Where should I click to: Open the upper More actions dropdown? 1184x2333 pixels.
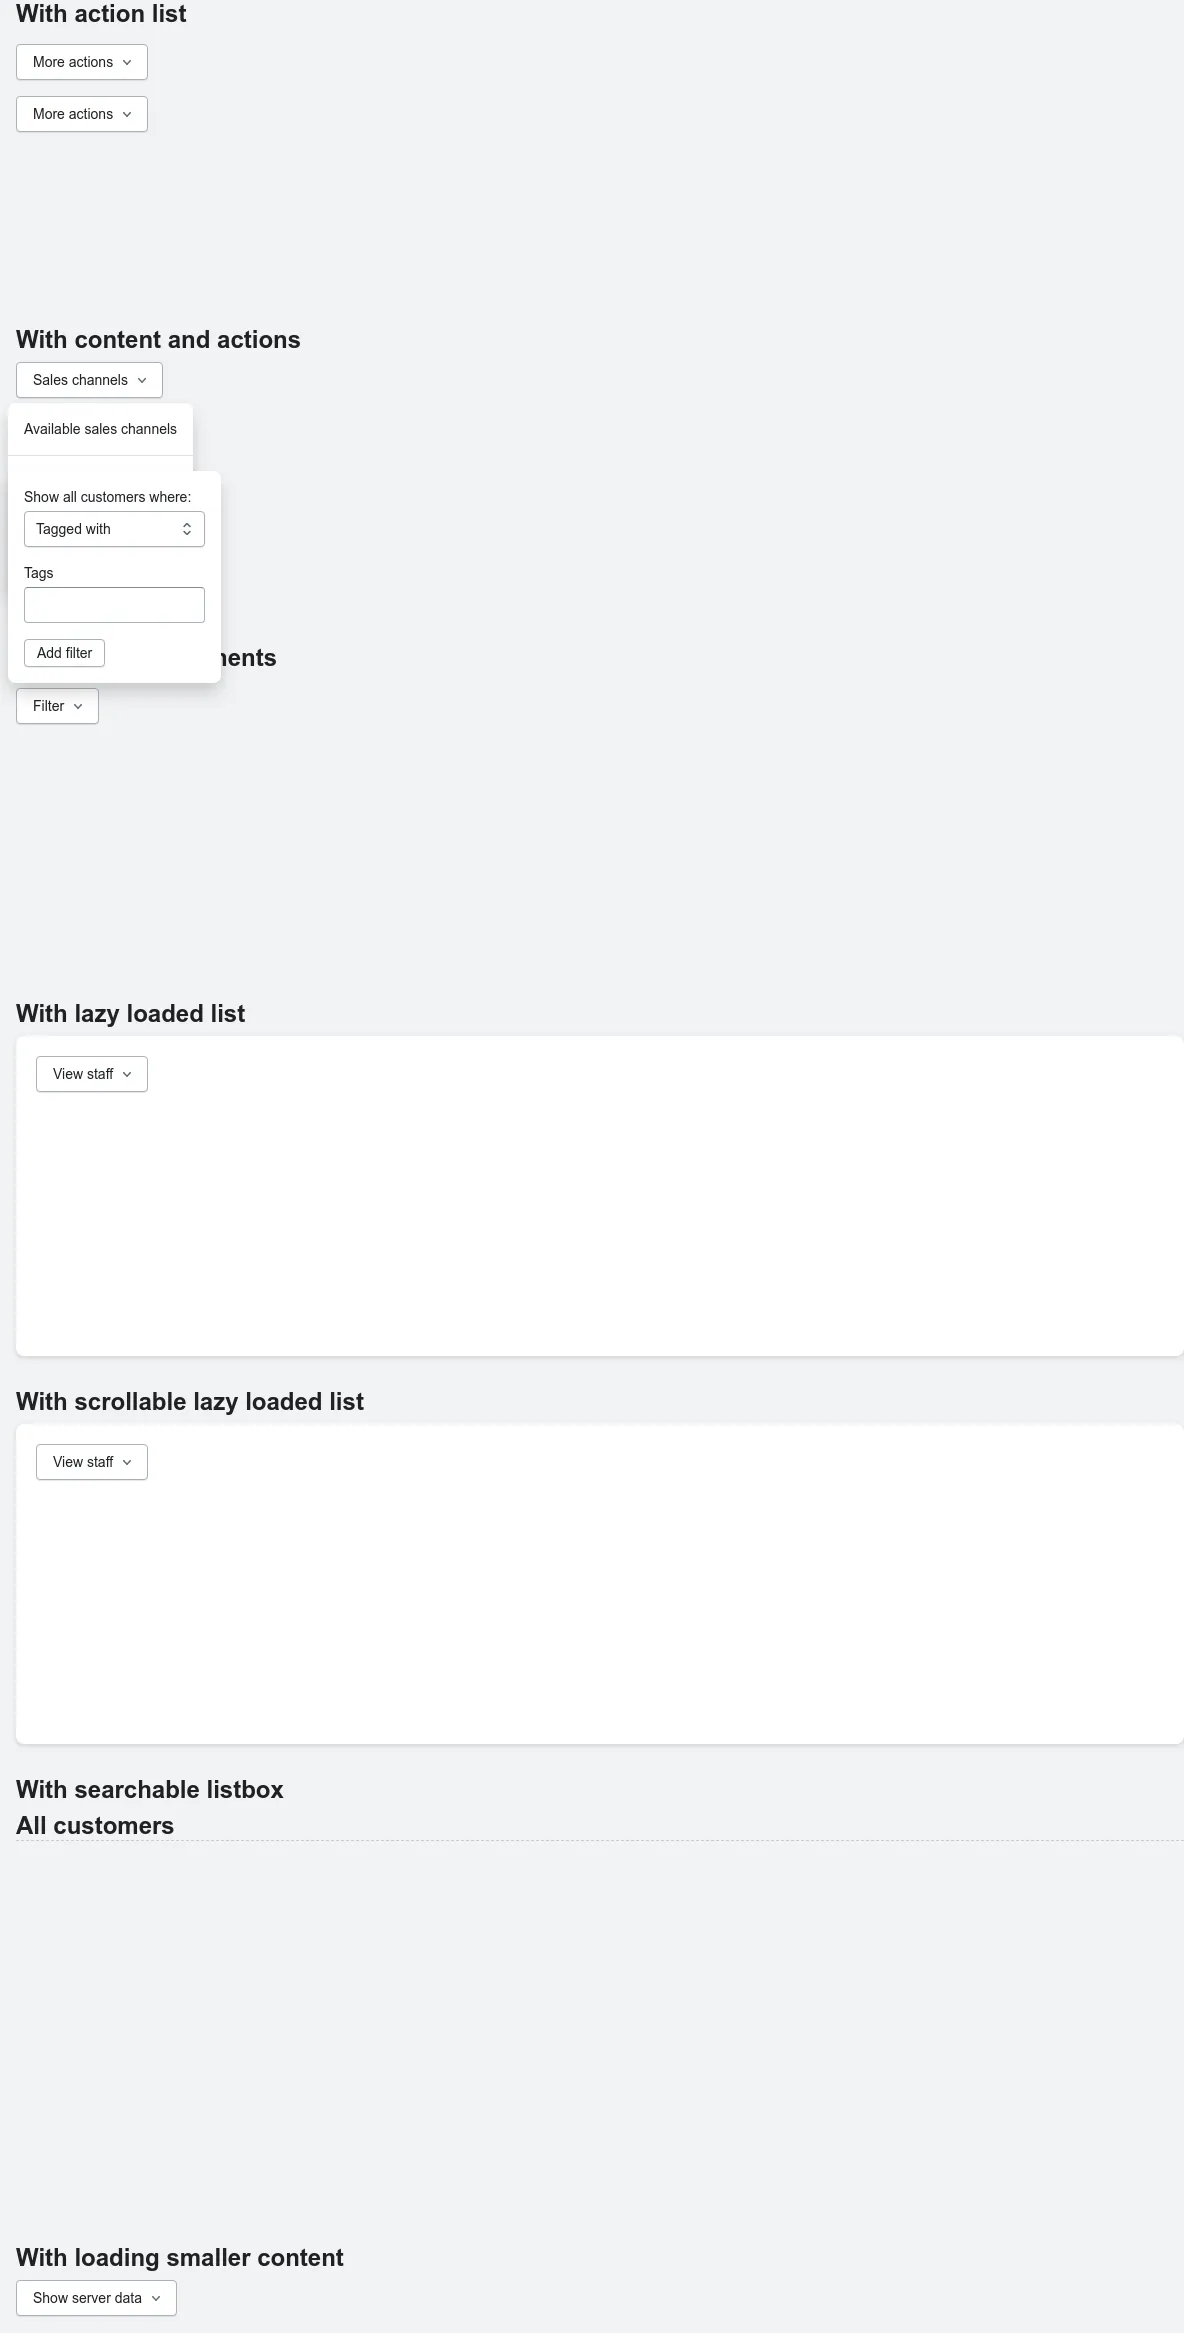82,62
